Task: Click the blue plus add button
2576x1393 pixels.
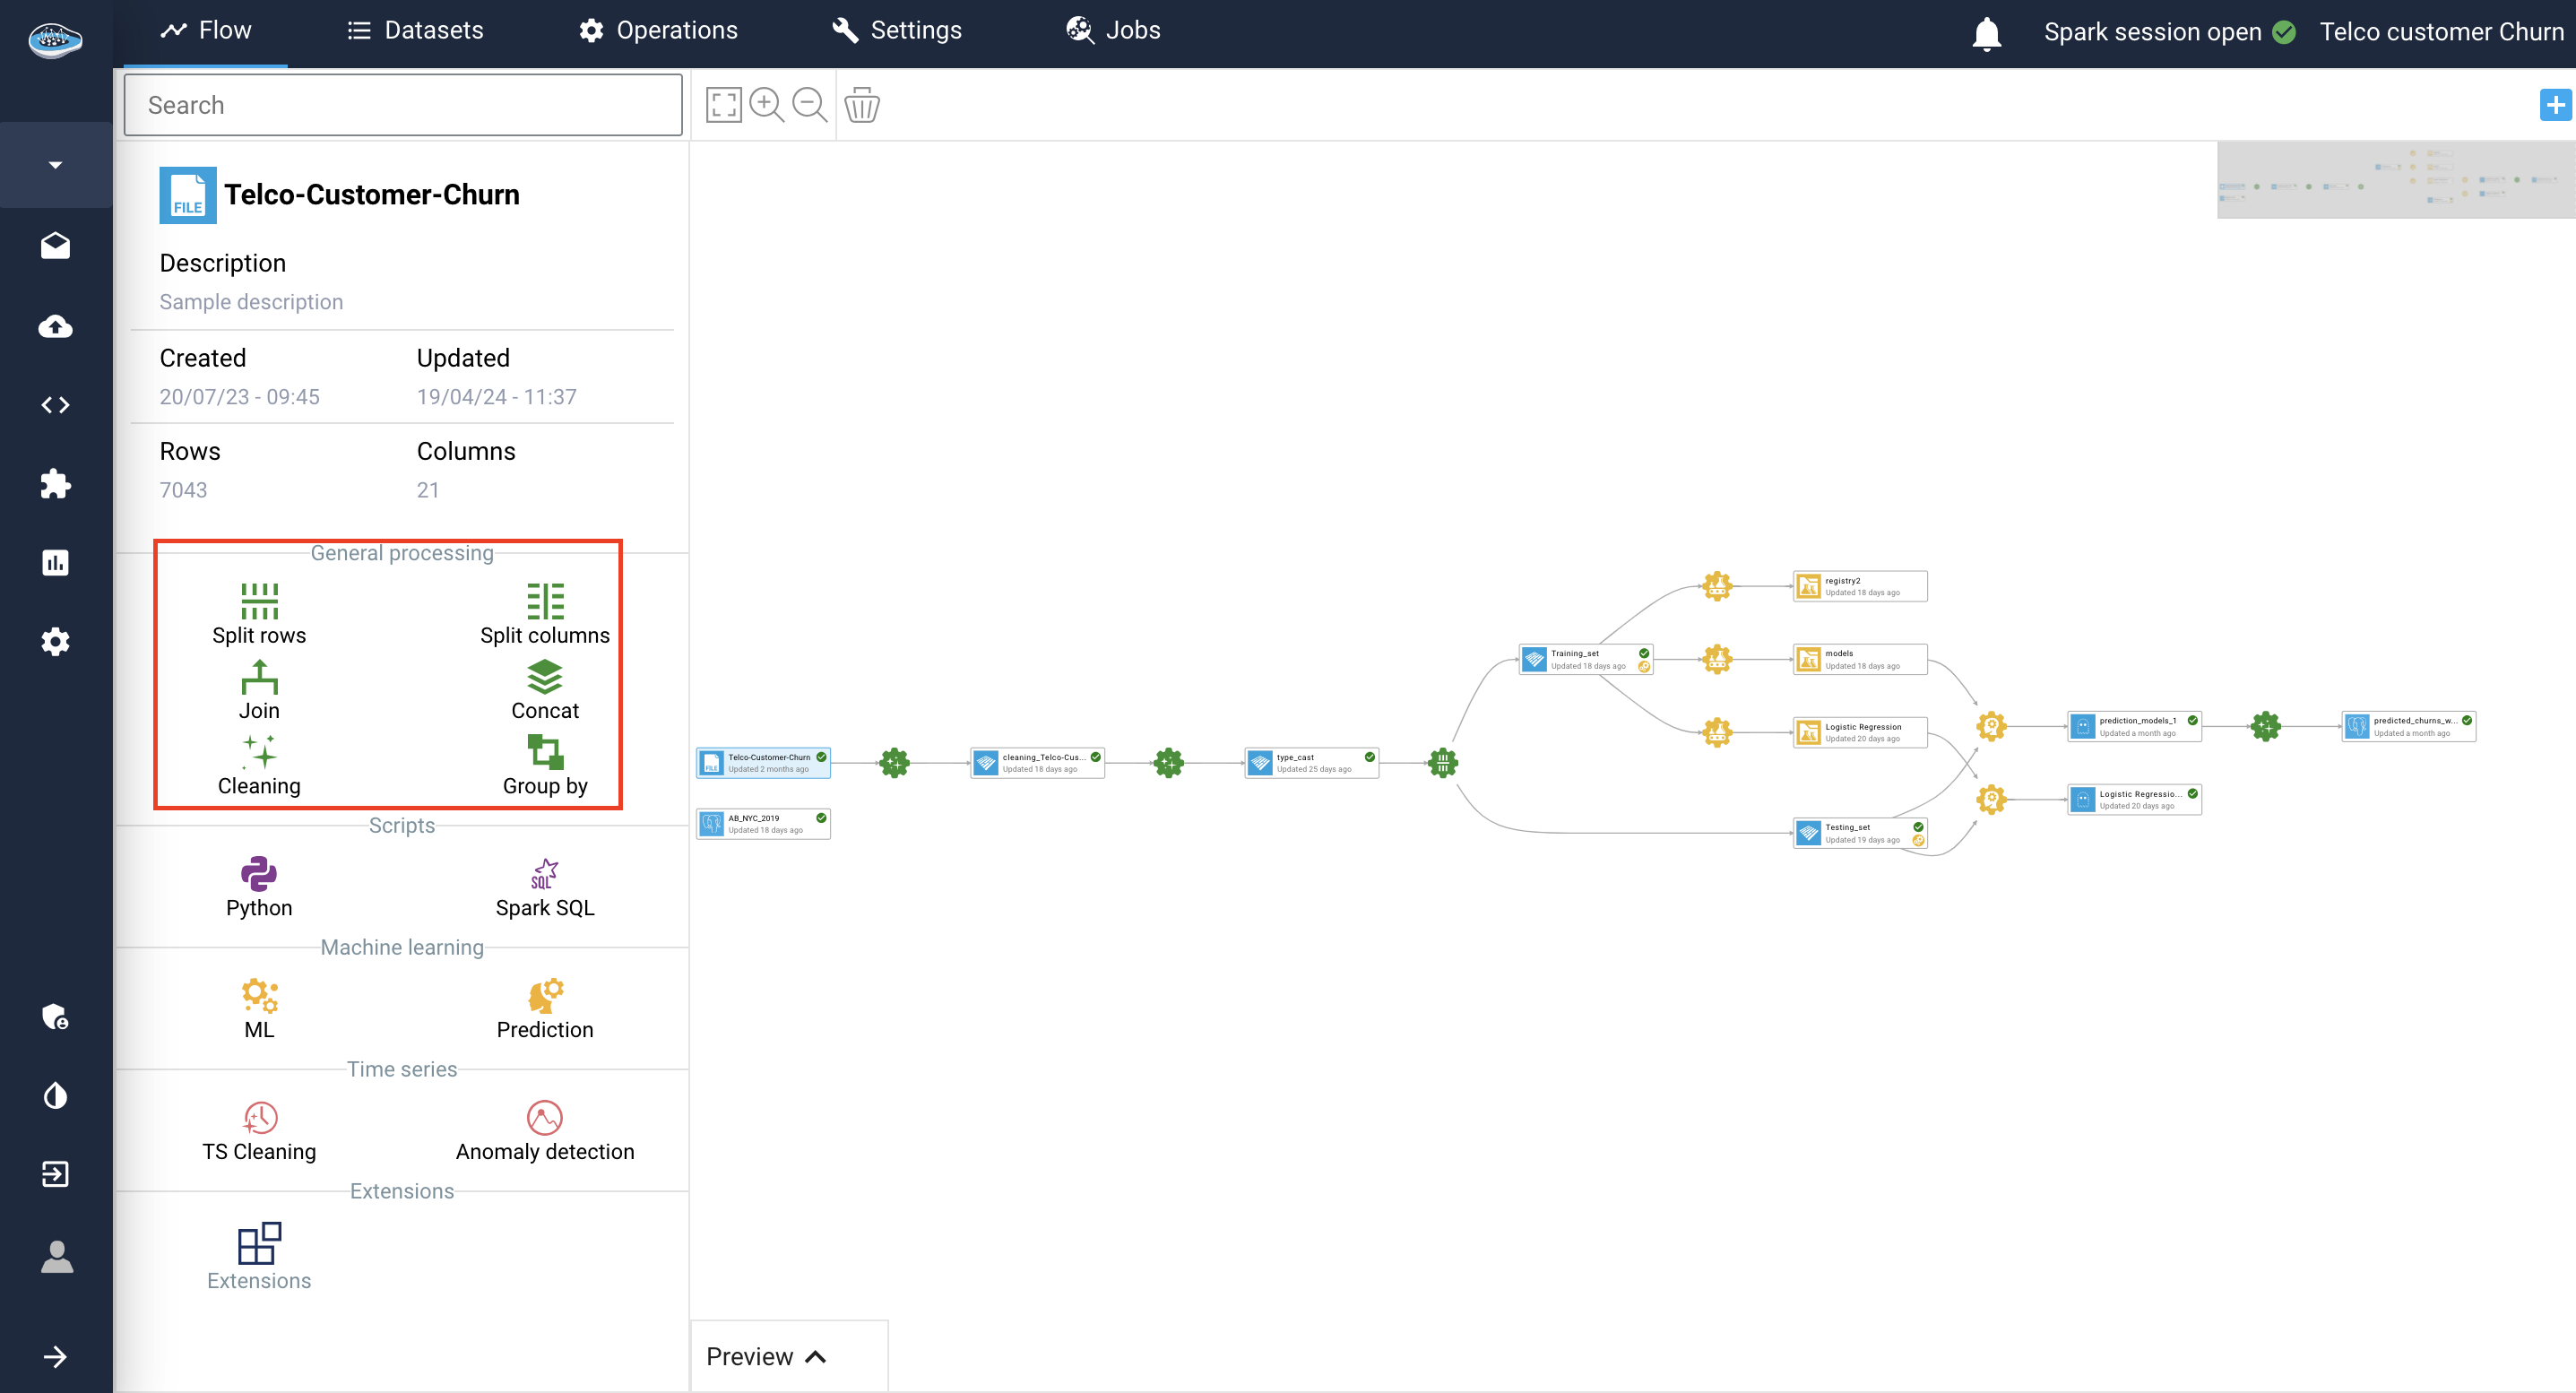Action: [x=2555, y=105]
